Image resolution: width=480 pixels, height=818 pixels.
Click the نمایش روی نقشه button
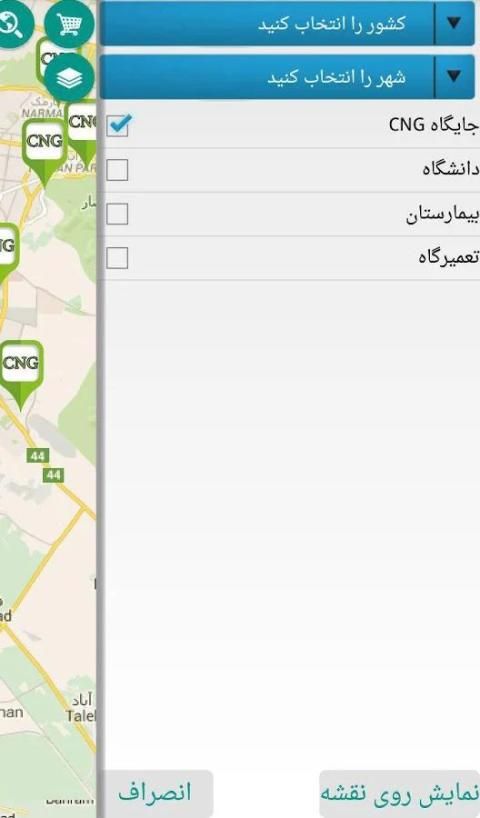coord(400,793)
